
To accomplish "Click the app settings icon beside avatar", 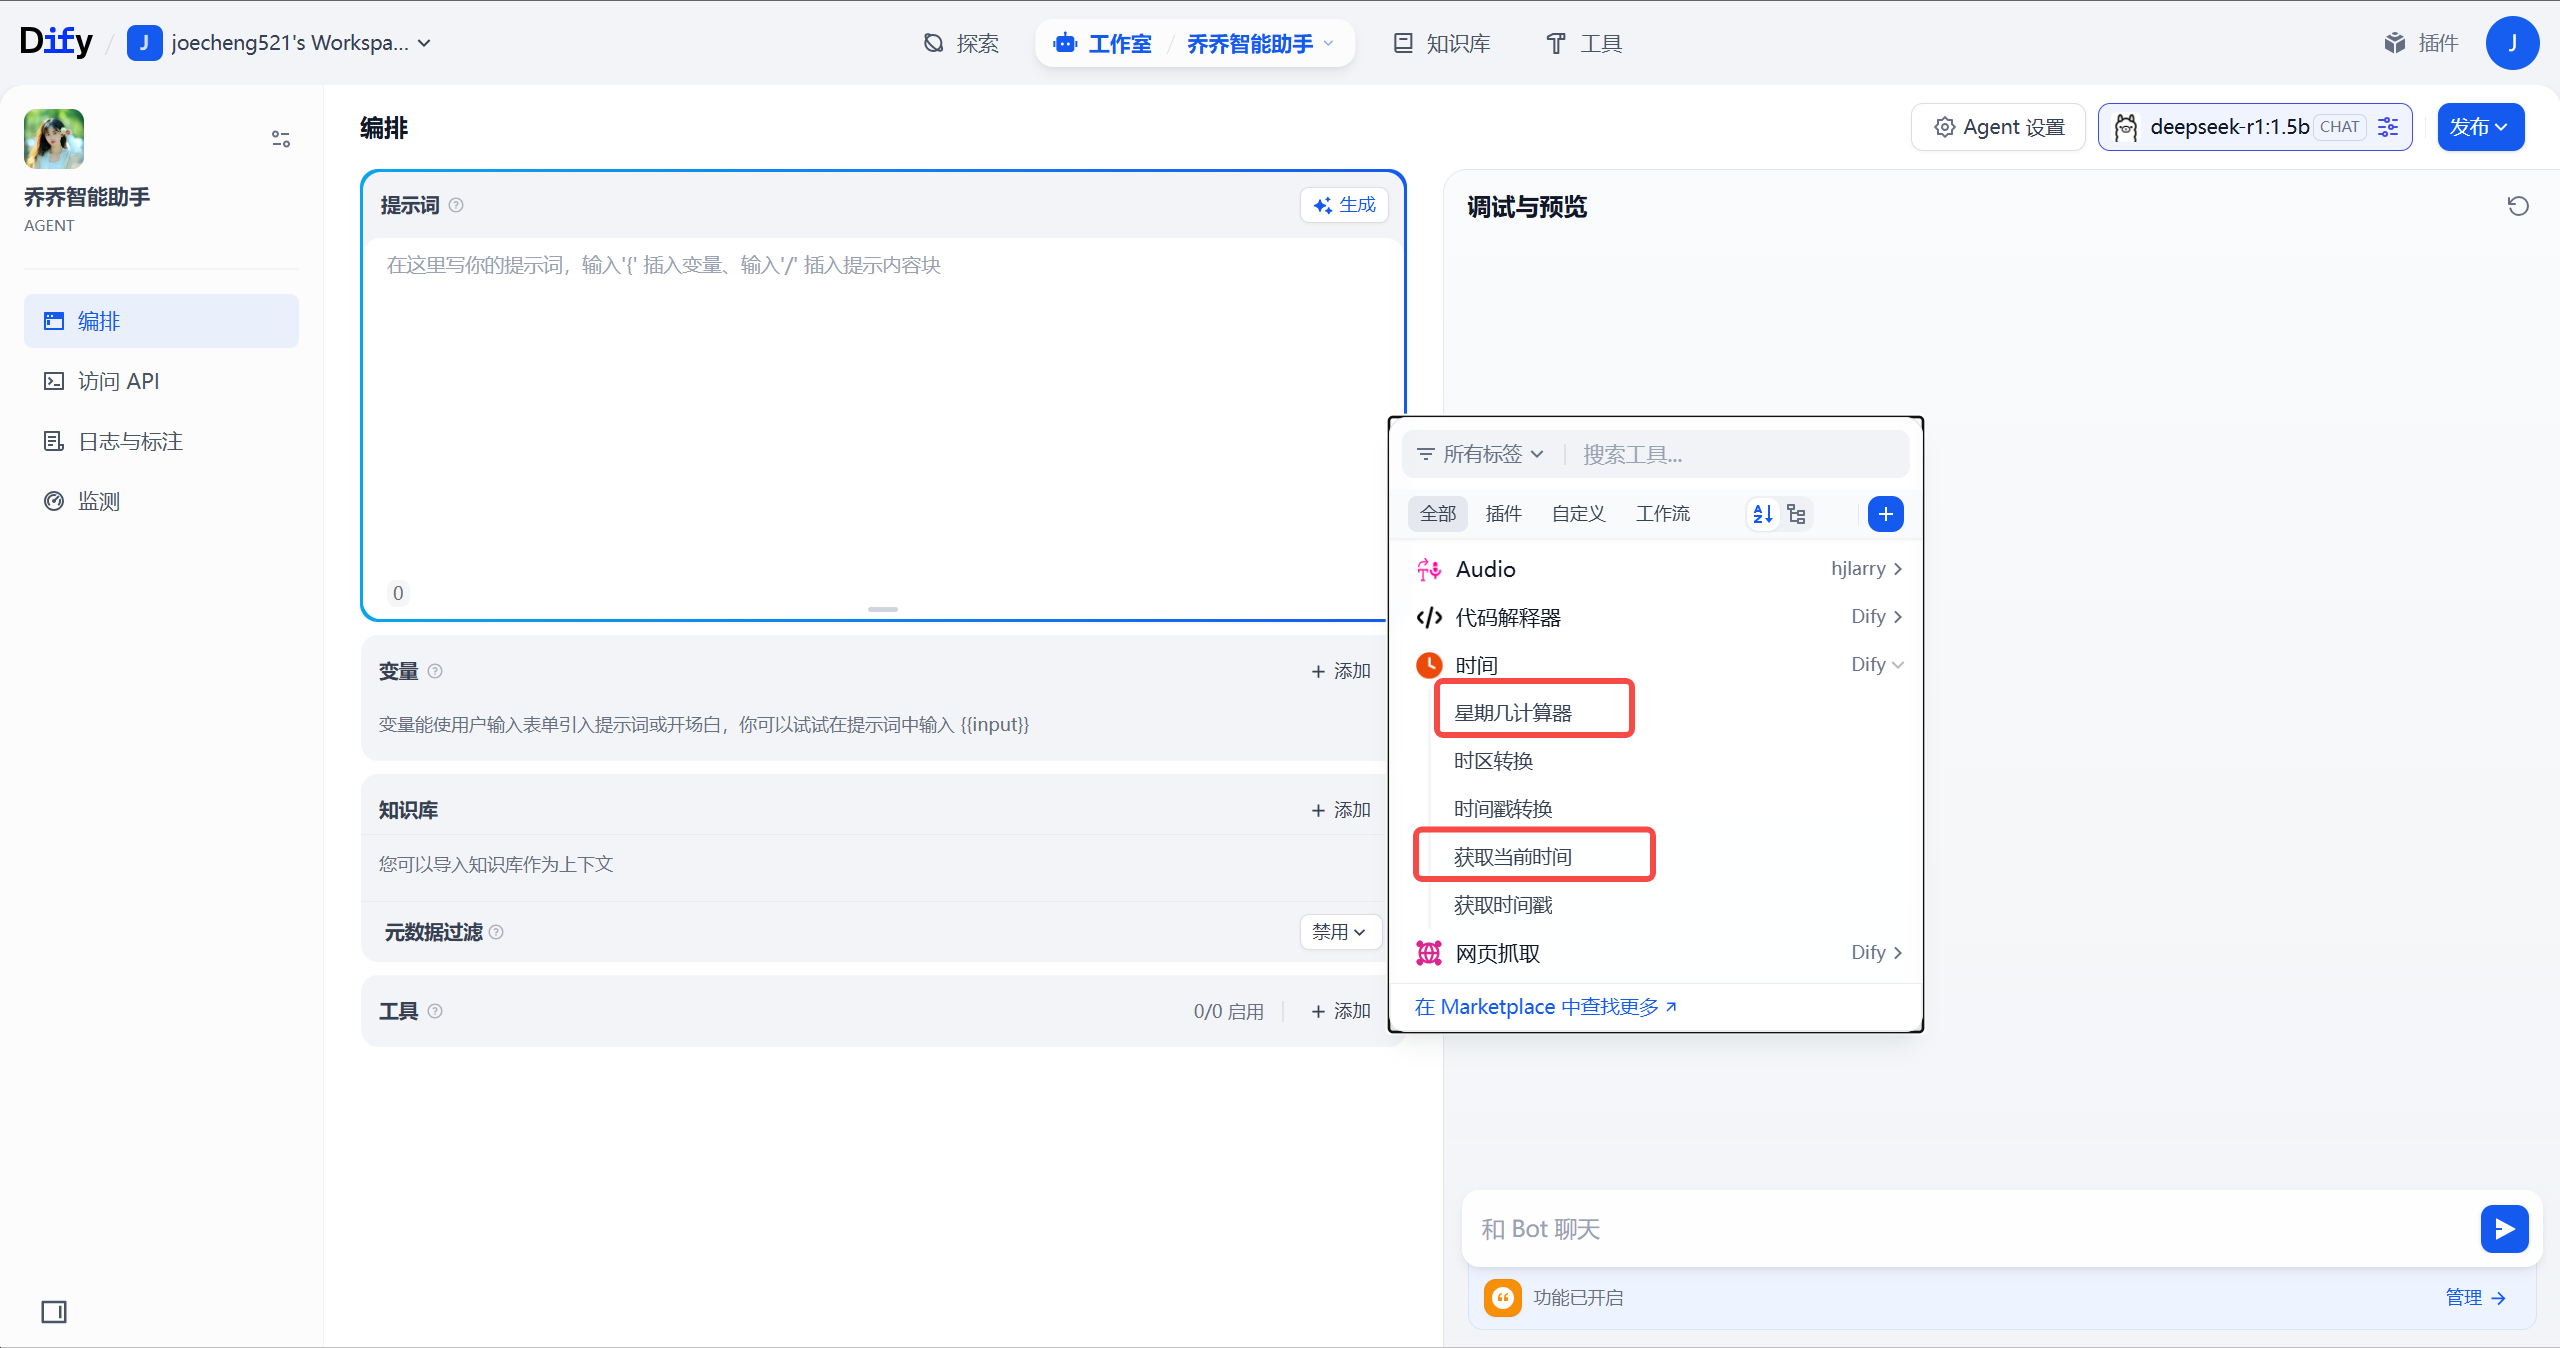I will (281, 139).
